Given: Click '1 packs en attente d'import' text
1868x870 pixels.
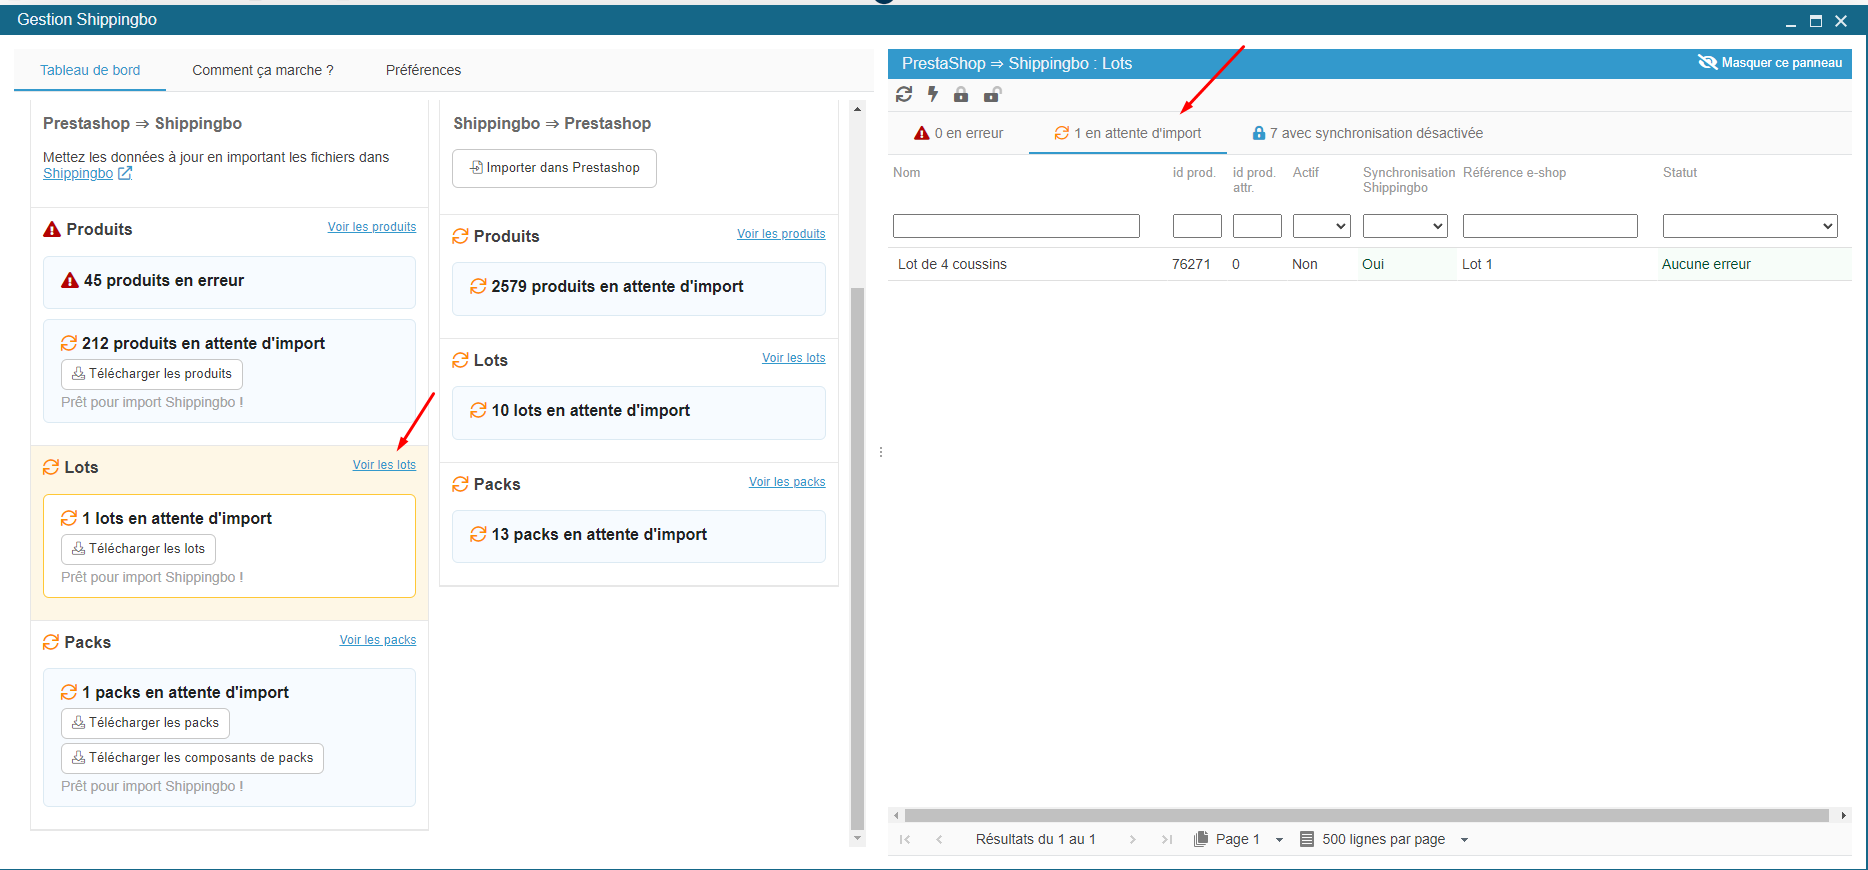Looking at the screenshot, I should 185,692.
